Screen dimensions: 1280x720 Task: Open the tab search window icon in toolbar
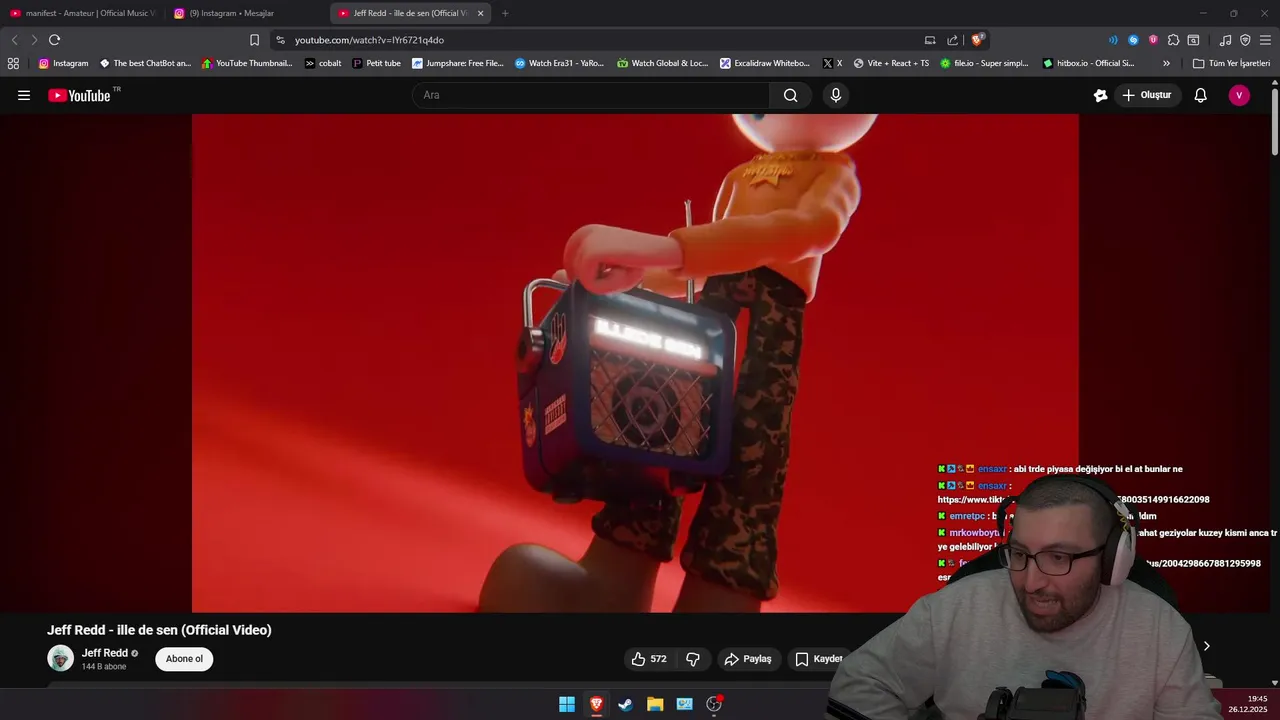click(1193, 40)
